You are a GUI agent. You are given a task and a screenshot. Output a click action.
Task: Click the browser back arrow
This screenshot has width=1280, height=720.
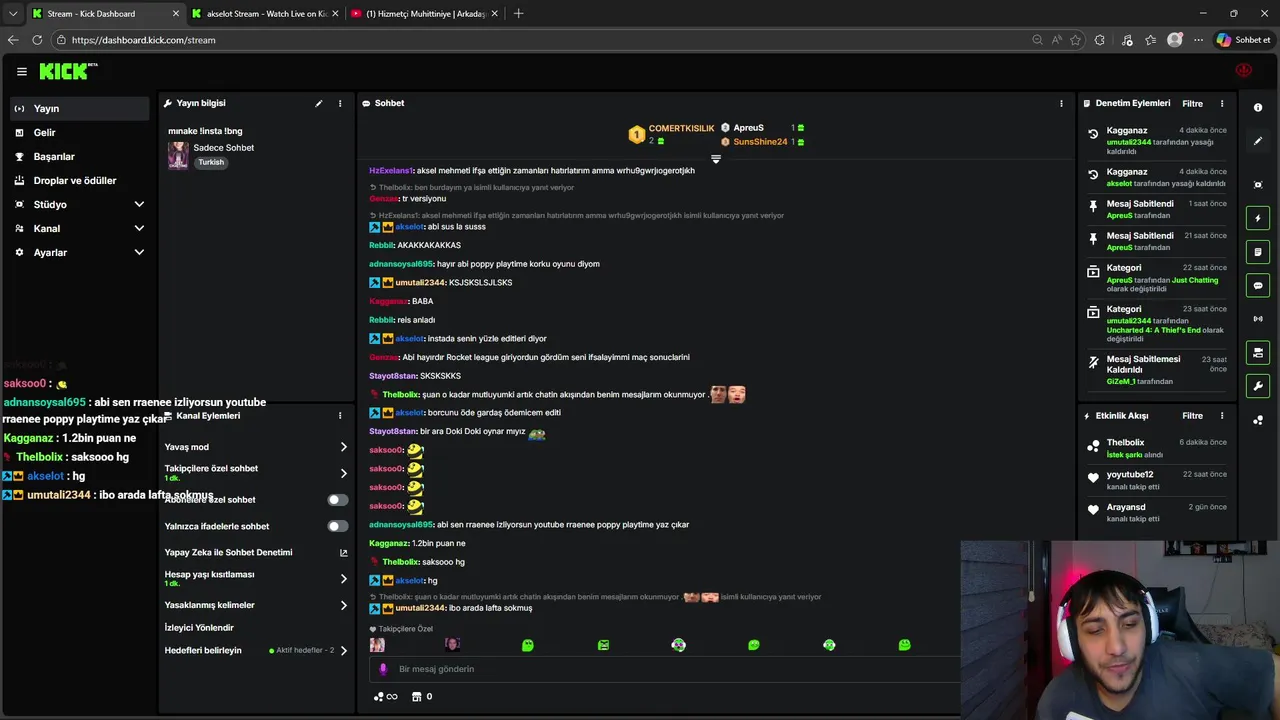tap(13, 40)
